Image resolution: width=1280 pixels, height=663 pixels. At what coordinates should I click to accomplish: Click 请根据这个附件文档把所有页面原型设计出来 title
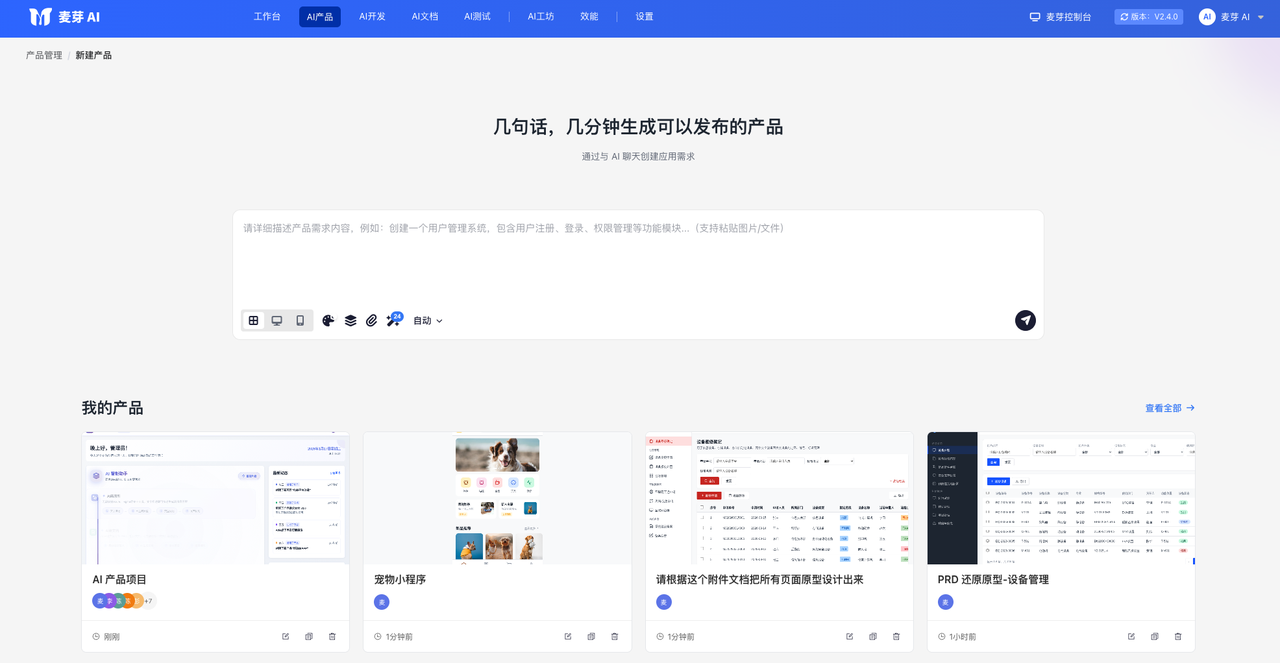pos(760,579)
